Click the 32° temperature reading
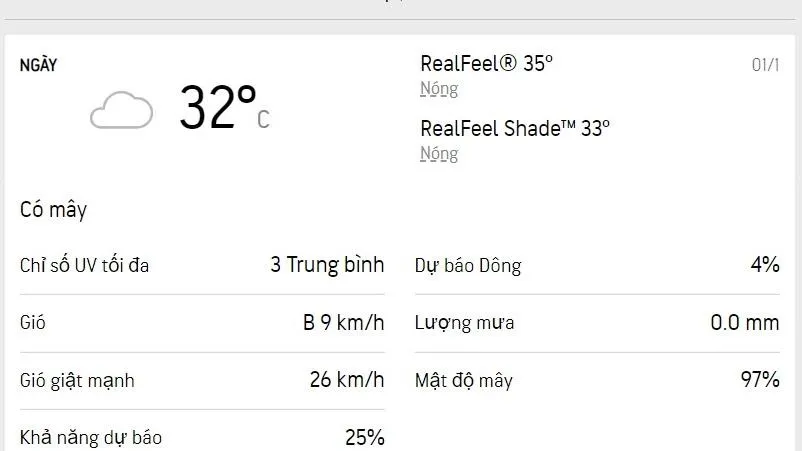This screenshot has width=802, height=451. [x=222, y=108]
